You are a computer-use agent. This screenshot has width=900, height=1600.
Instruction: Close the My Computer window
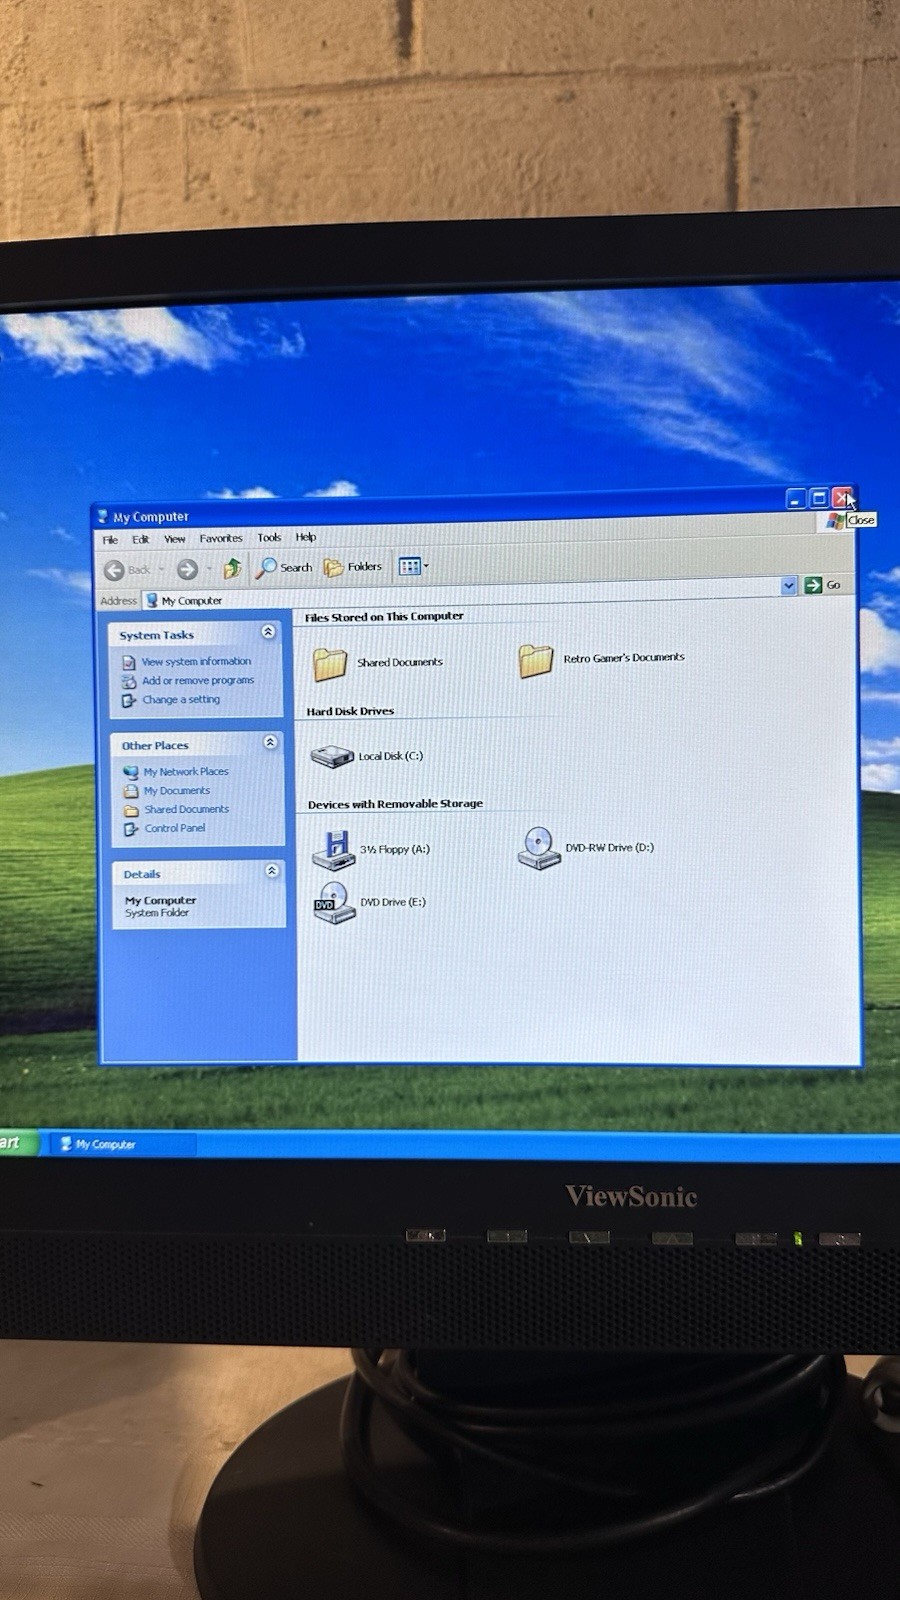tap(842, 497)
